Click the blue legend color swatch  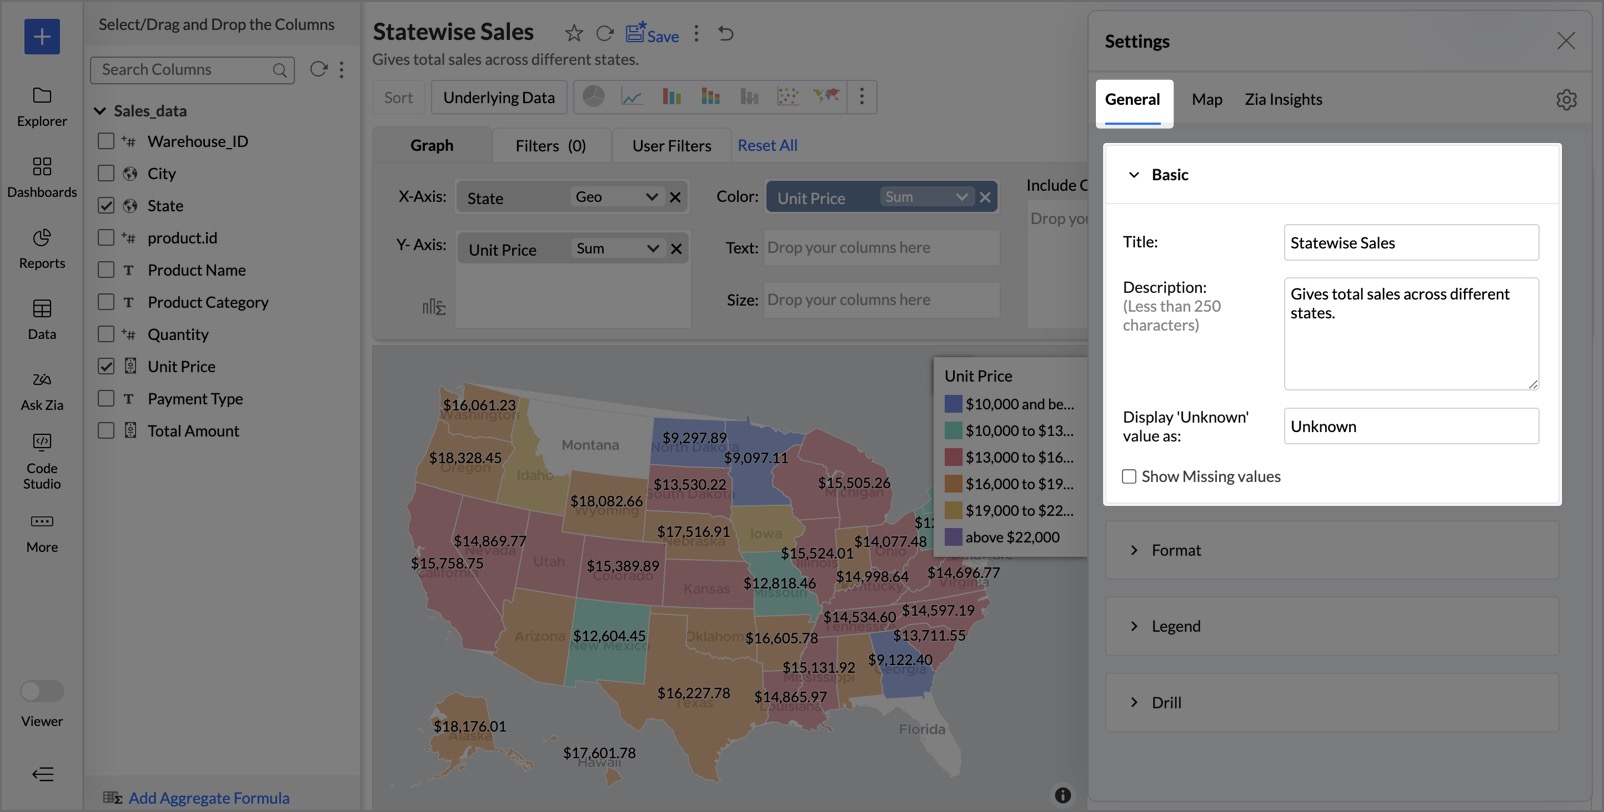click(953, 404)
